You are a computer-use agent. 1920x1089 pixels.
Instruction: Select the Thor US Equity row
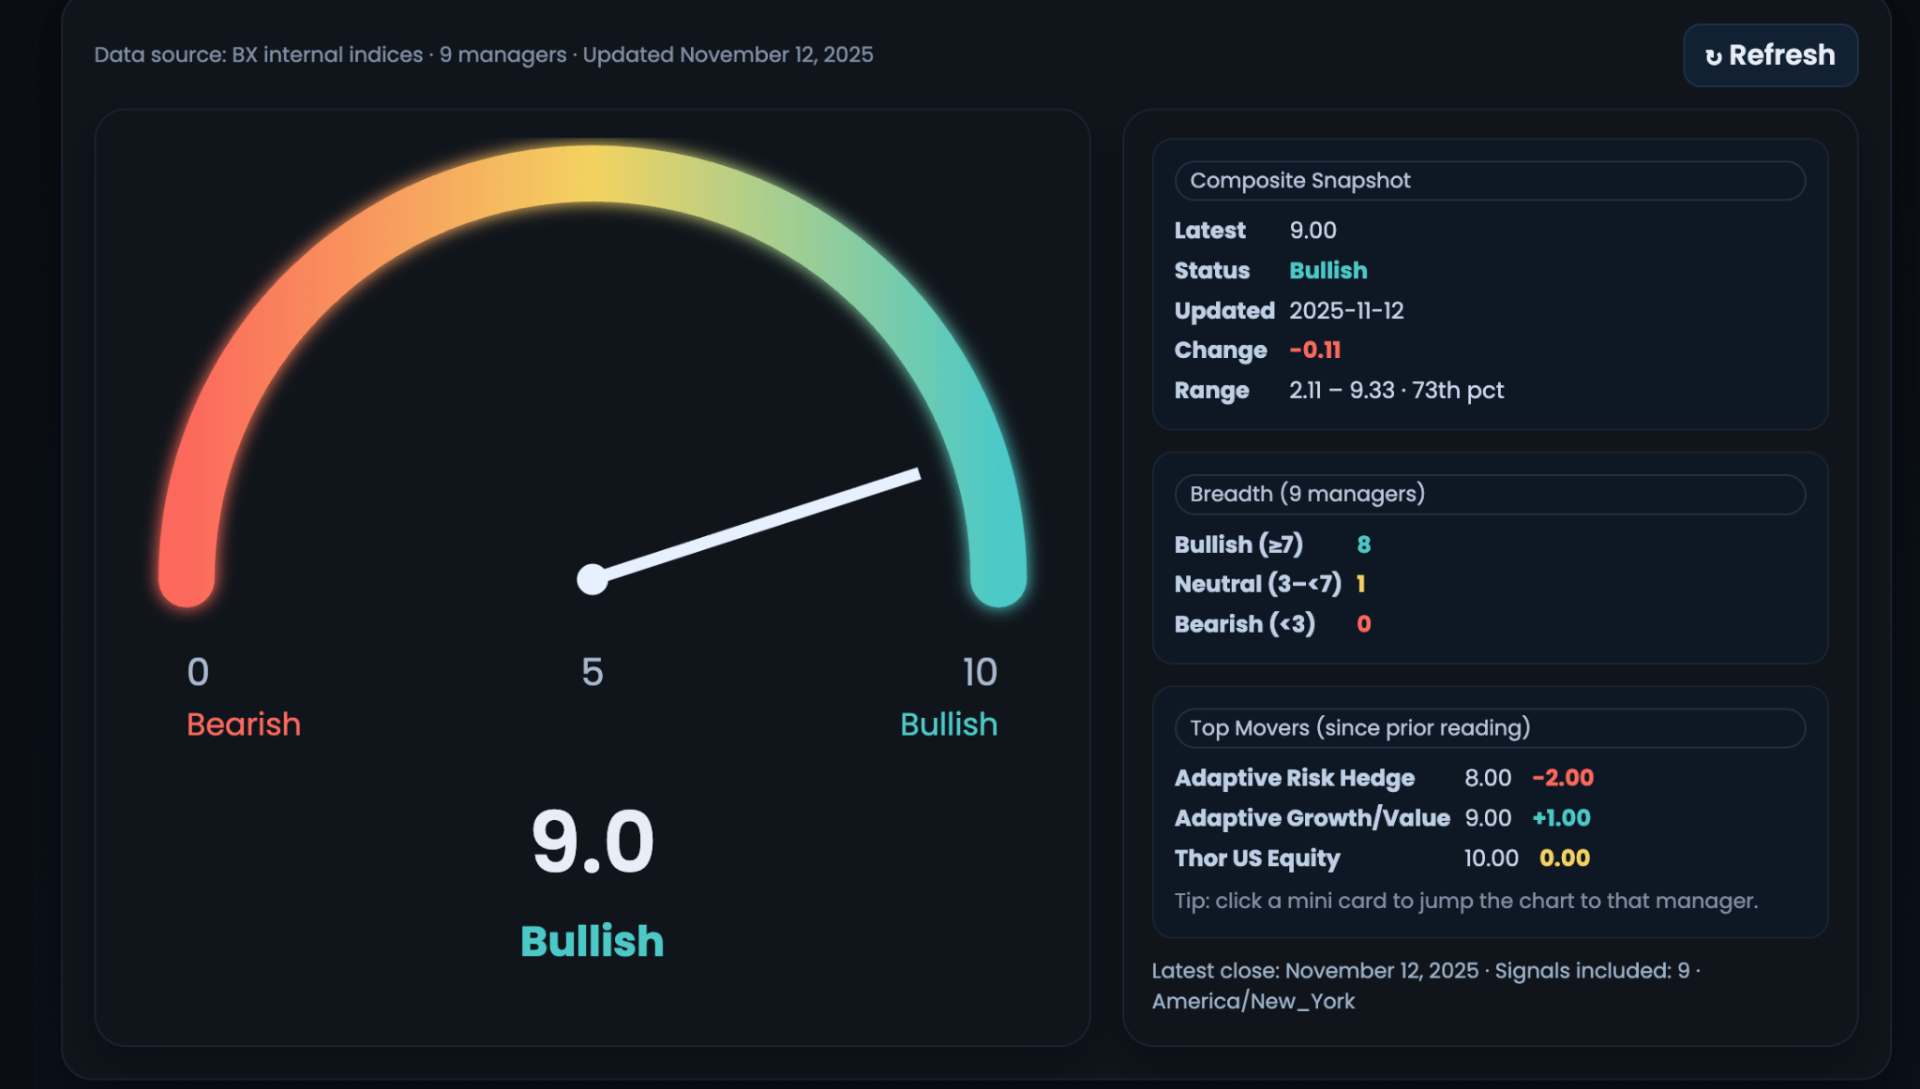coord(1257,858)
